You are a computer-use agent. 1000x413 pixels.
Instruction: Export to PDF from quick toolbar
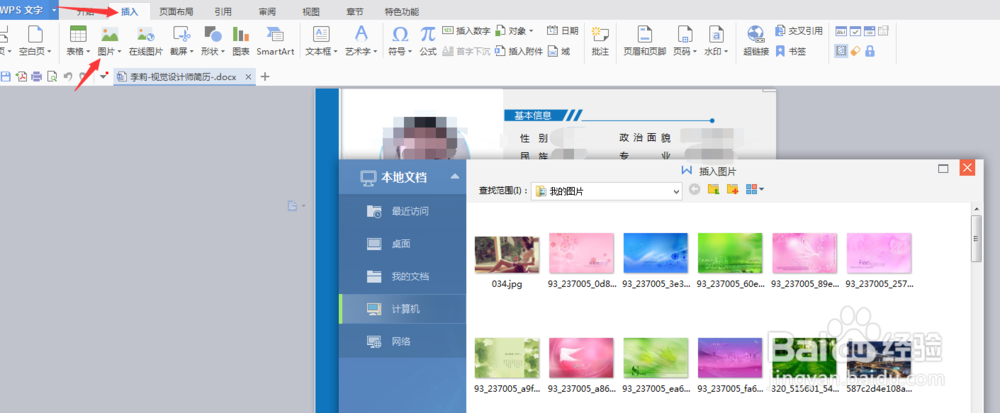(x=21, y=76)
